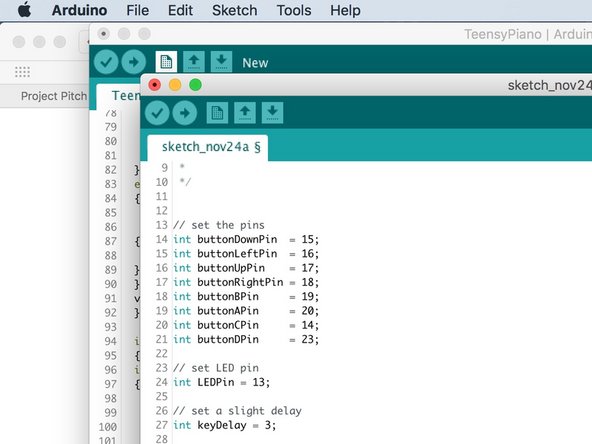
Task: Click the Project Pitch bookmark
Action: [x=54, y=96]
